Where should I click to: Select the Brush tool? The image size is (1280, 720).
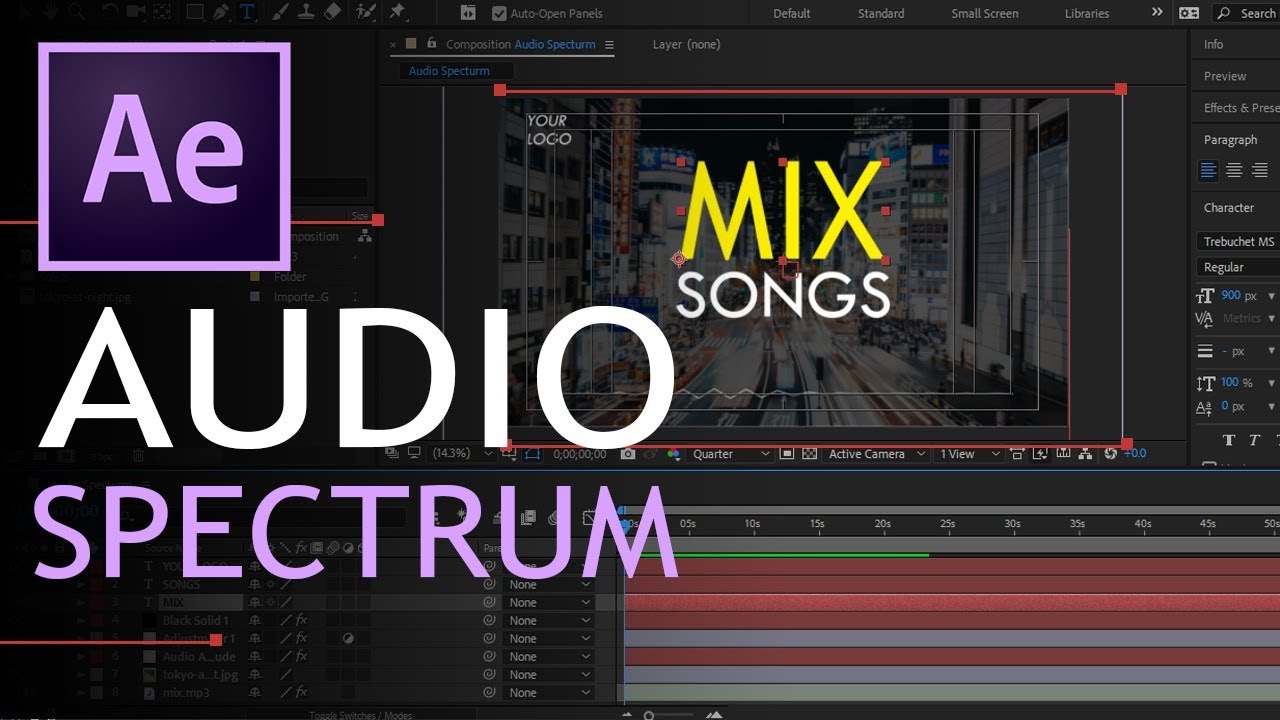pyautogui.click(x=281, y=13)
